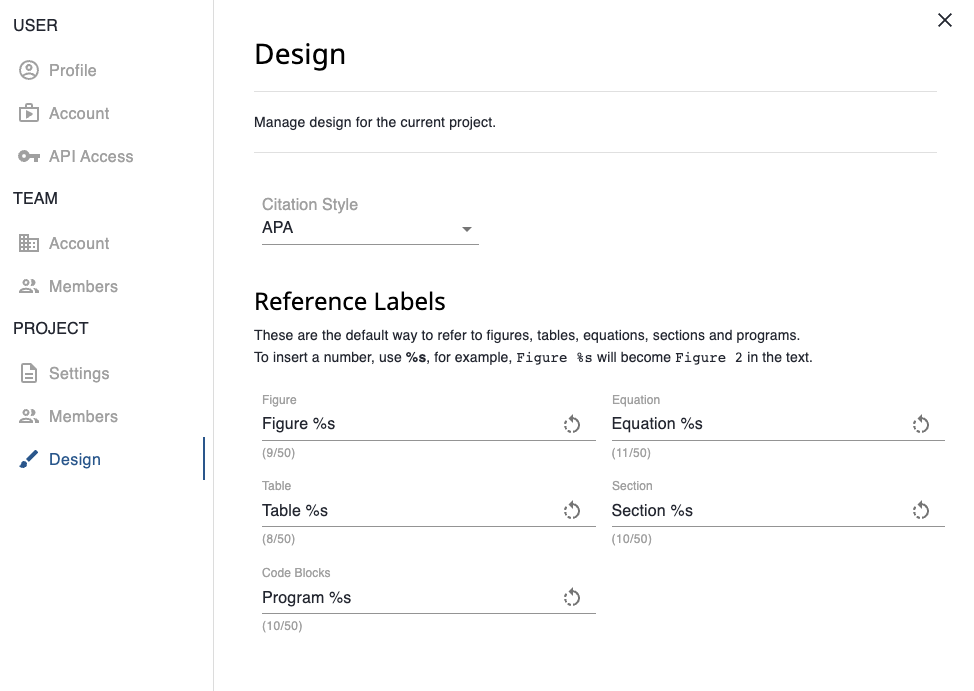Click inside the Figure label input field
This screenshot has height=691, width=974.
(400, 423)
